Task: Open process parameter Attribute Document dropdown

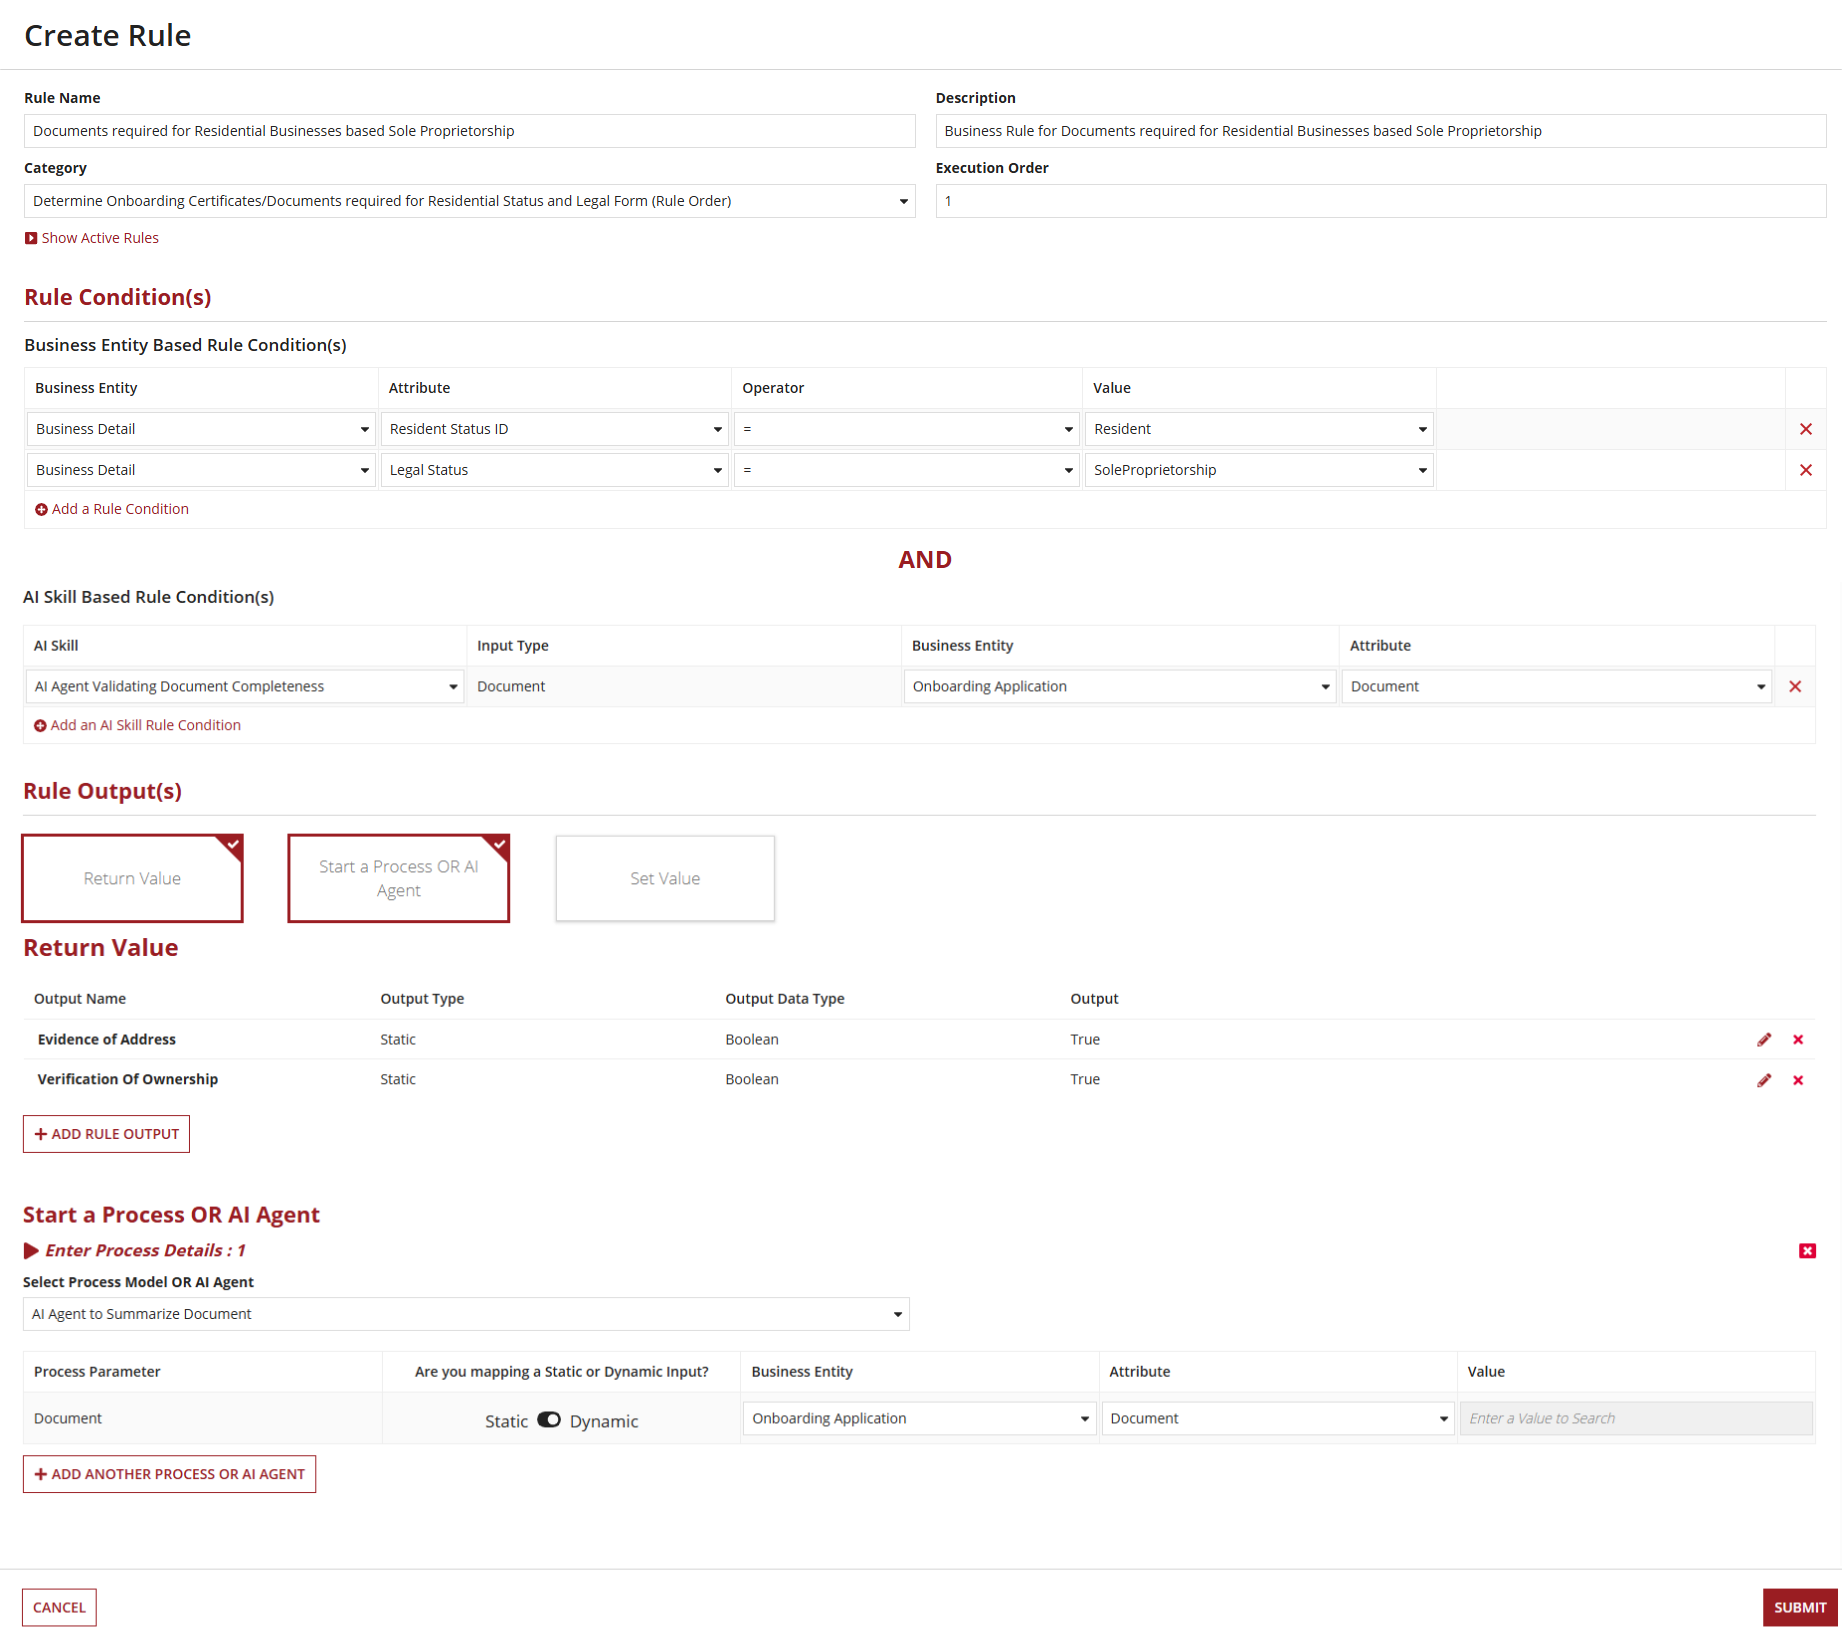Action: [x=1278, y=1419]
